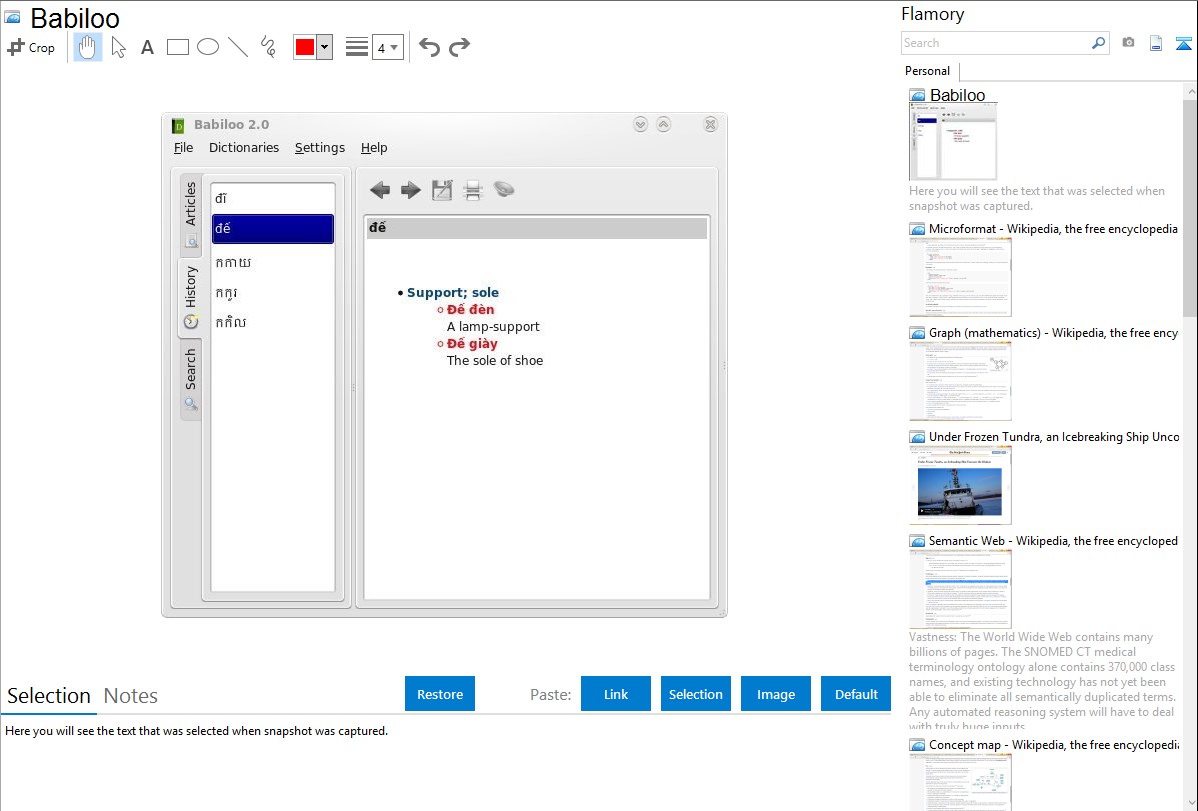Switch to the Search side tab
This screenshot has height=811, width=1198.
click(190, 379)
